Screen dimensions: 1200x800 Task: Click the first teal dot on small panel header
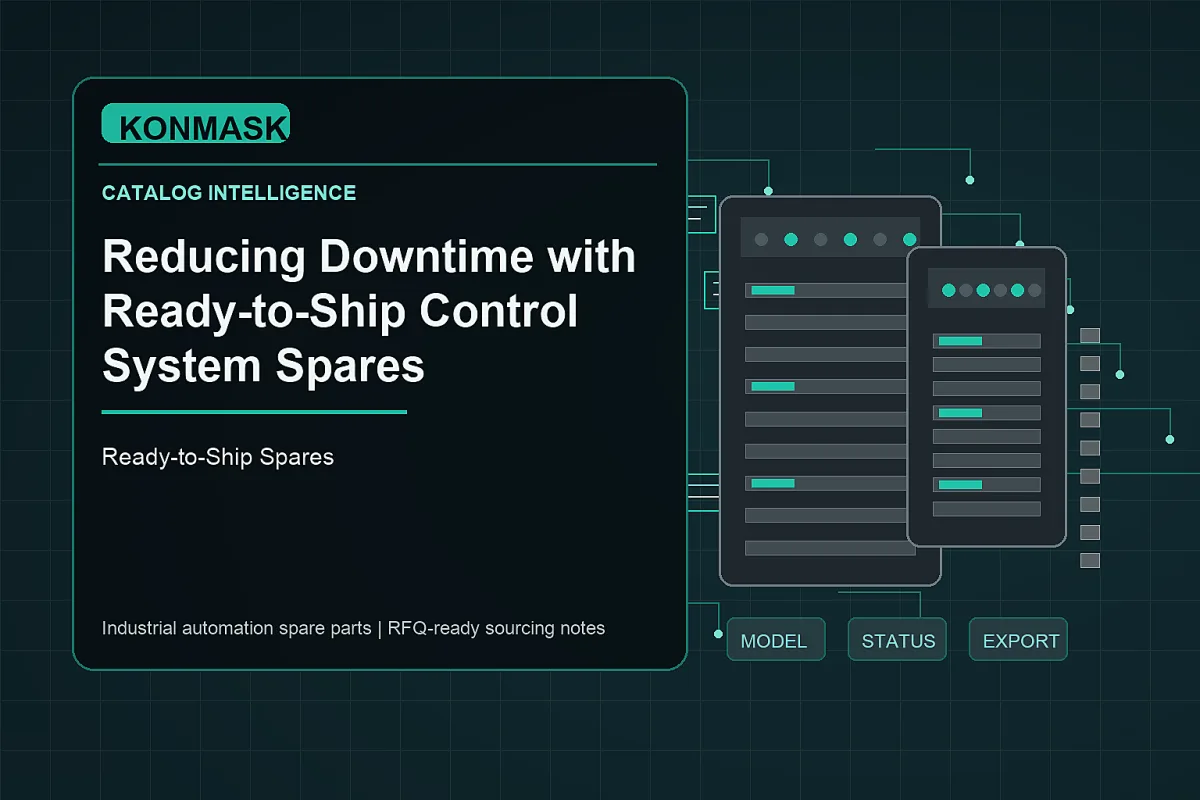[948, 291]
